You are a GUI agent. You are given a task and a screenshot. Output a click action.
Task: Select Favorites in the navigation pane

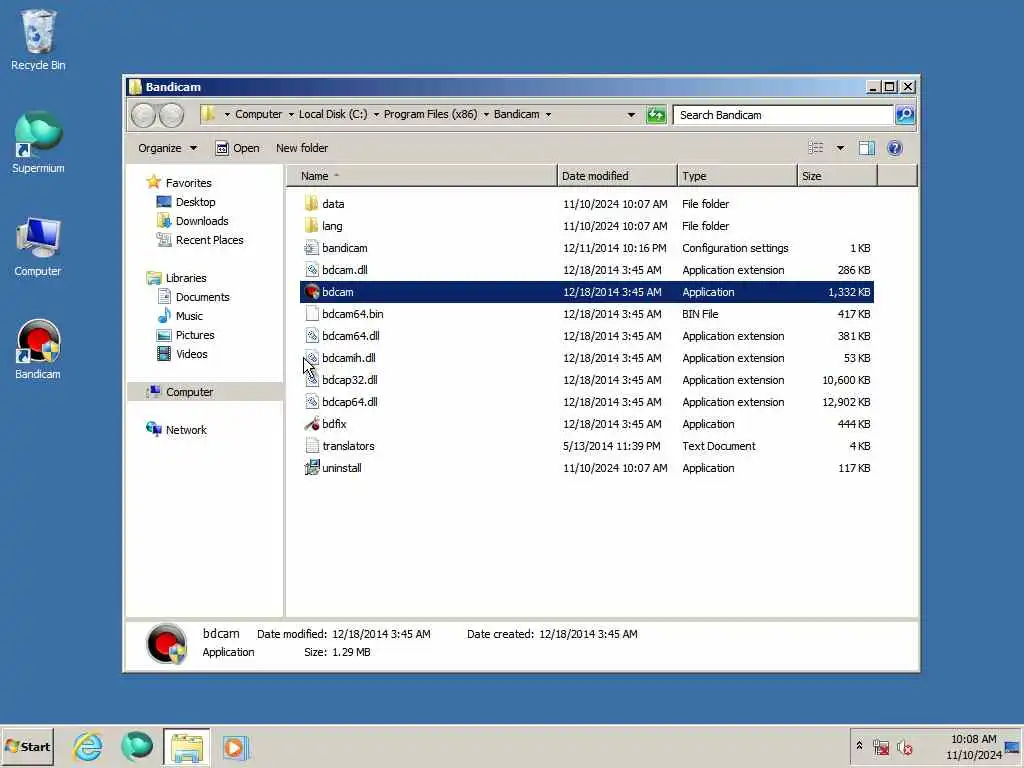(188, 183)
